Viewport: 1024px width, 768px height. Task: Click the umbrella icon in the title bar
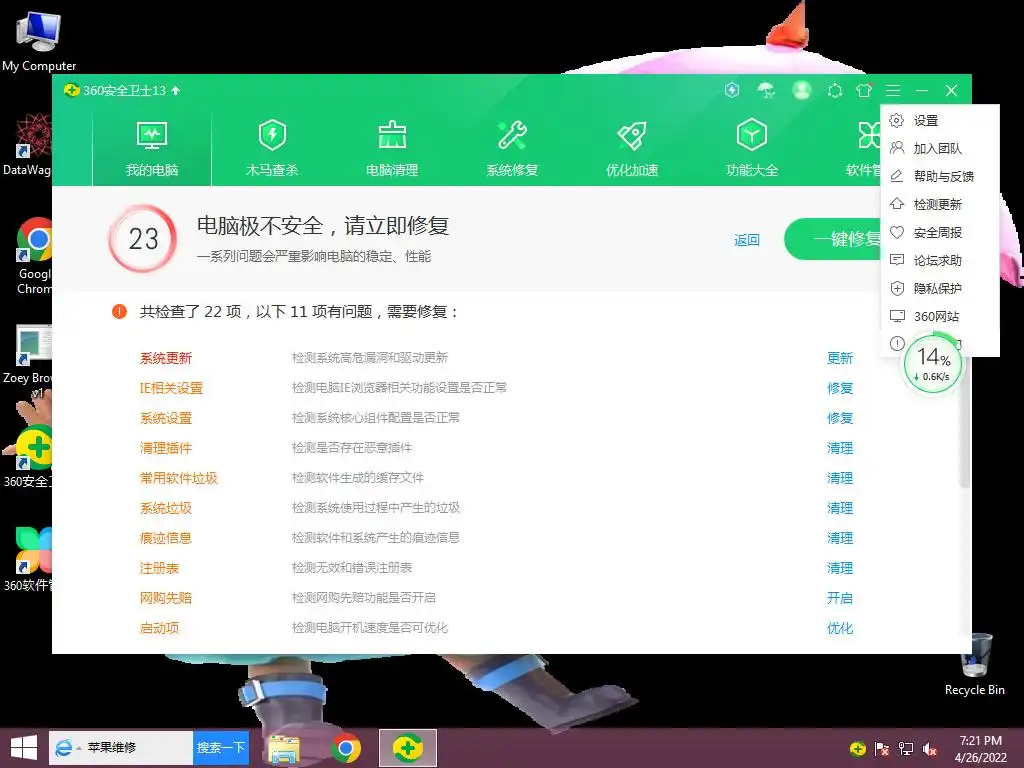[x=766, y=90]
